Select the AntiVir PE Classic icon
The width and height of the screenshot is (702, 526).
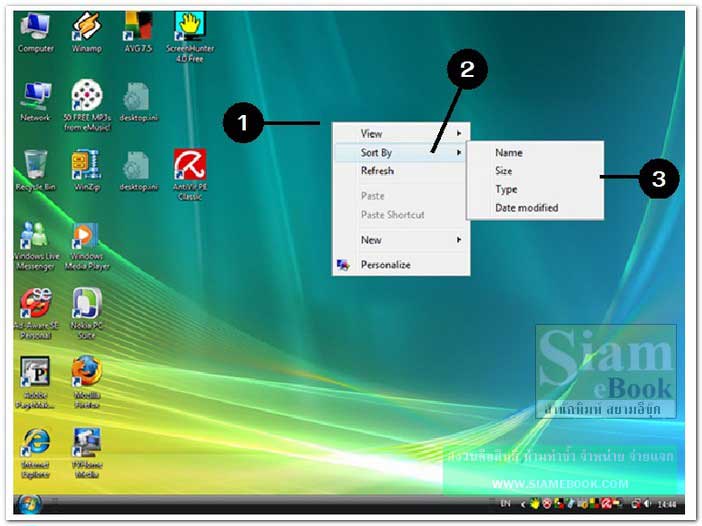pyautogui.click(x=190, y=175)
